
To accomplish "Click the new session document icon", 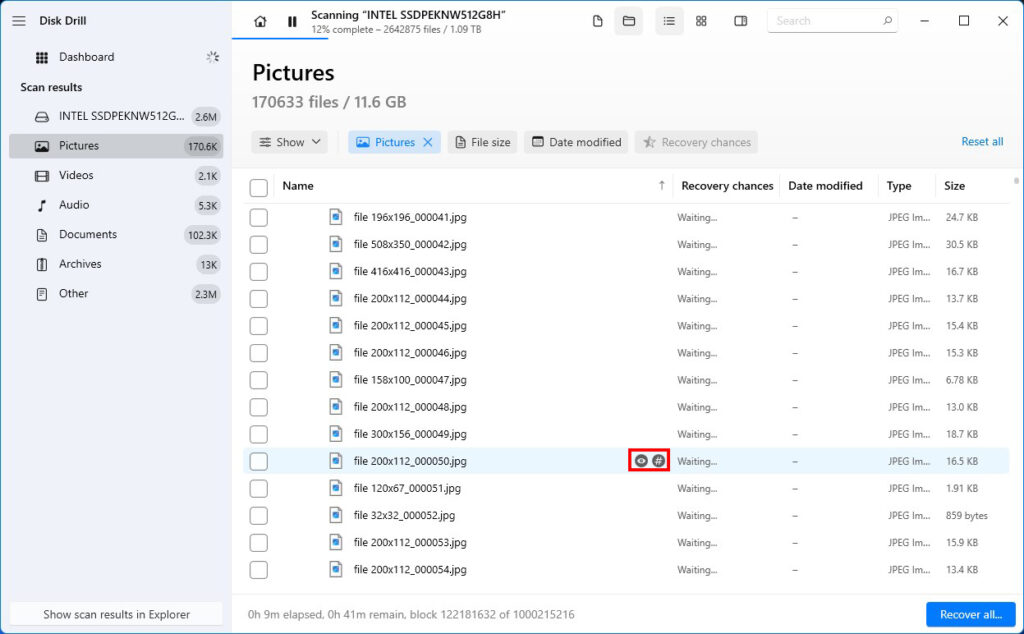I will coord(597,20).
